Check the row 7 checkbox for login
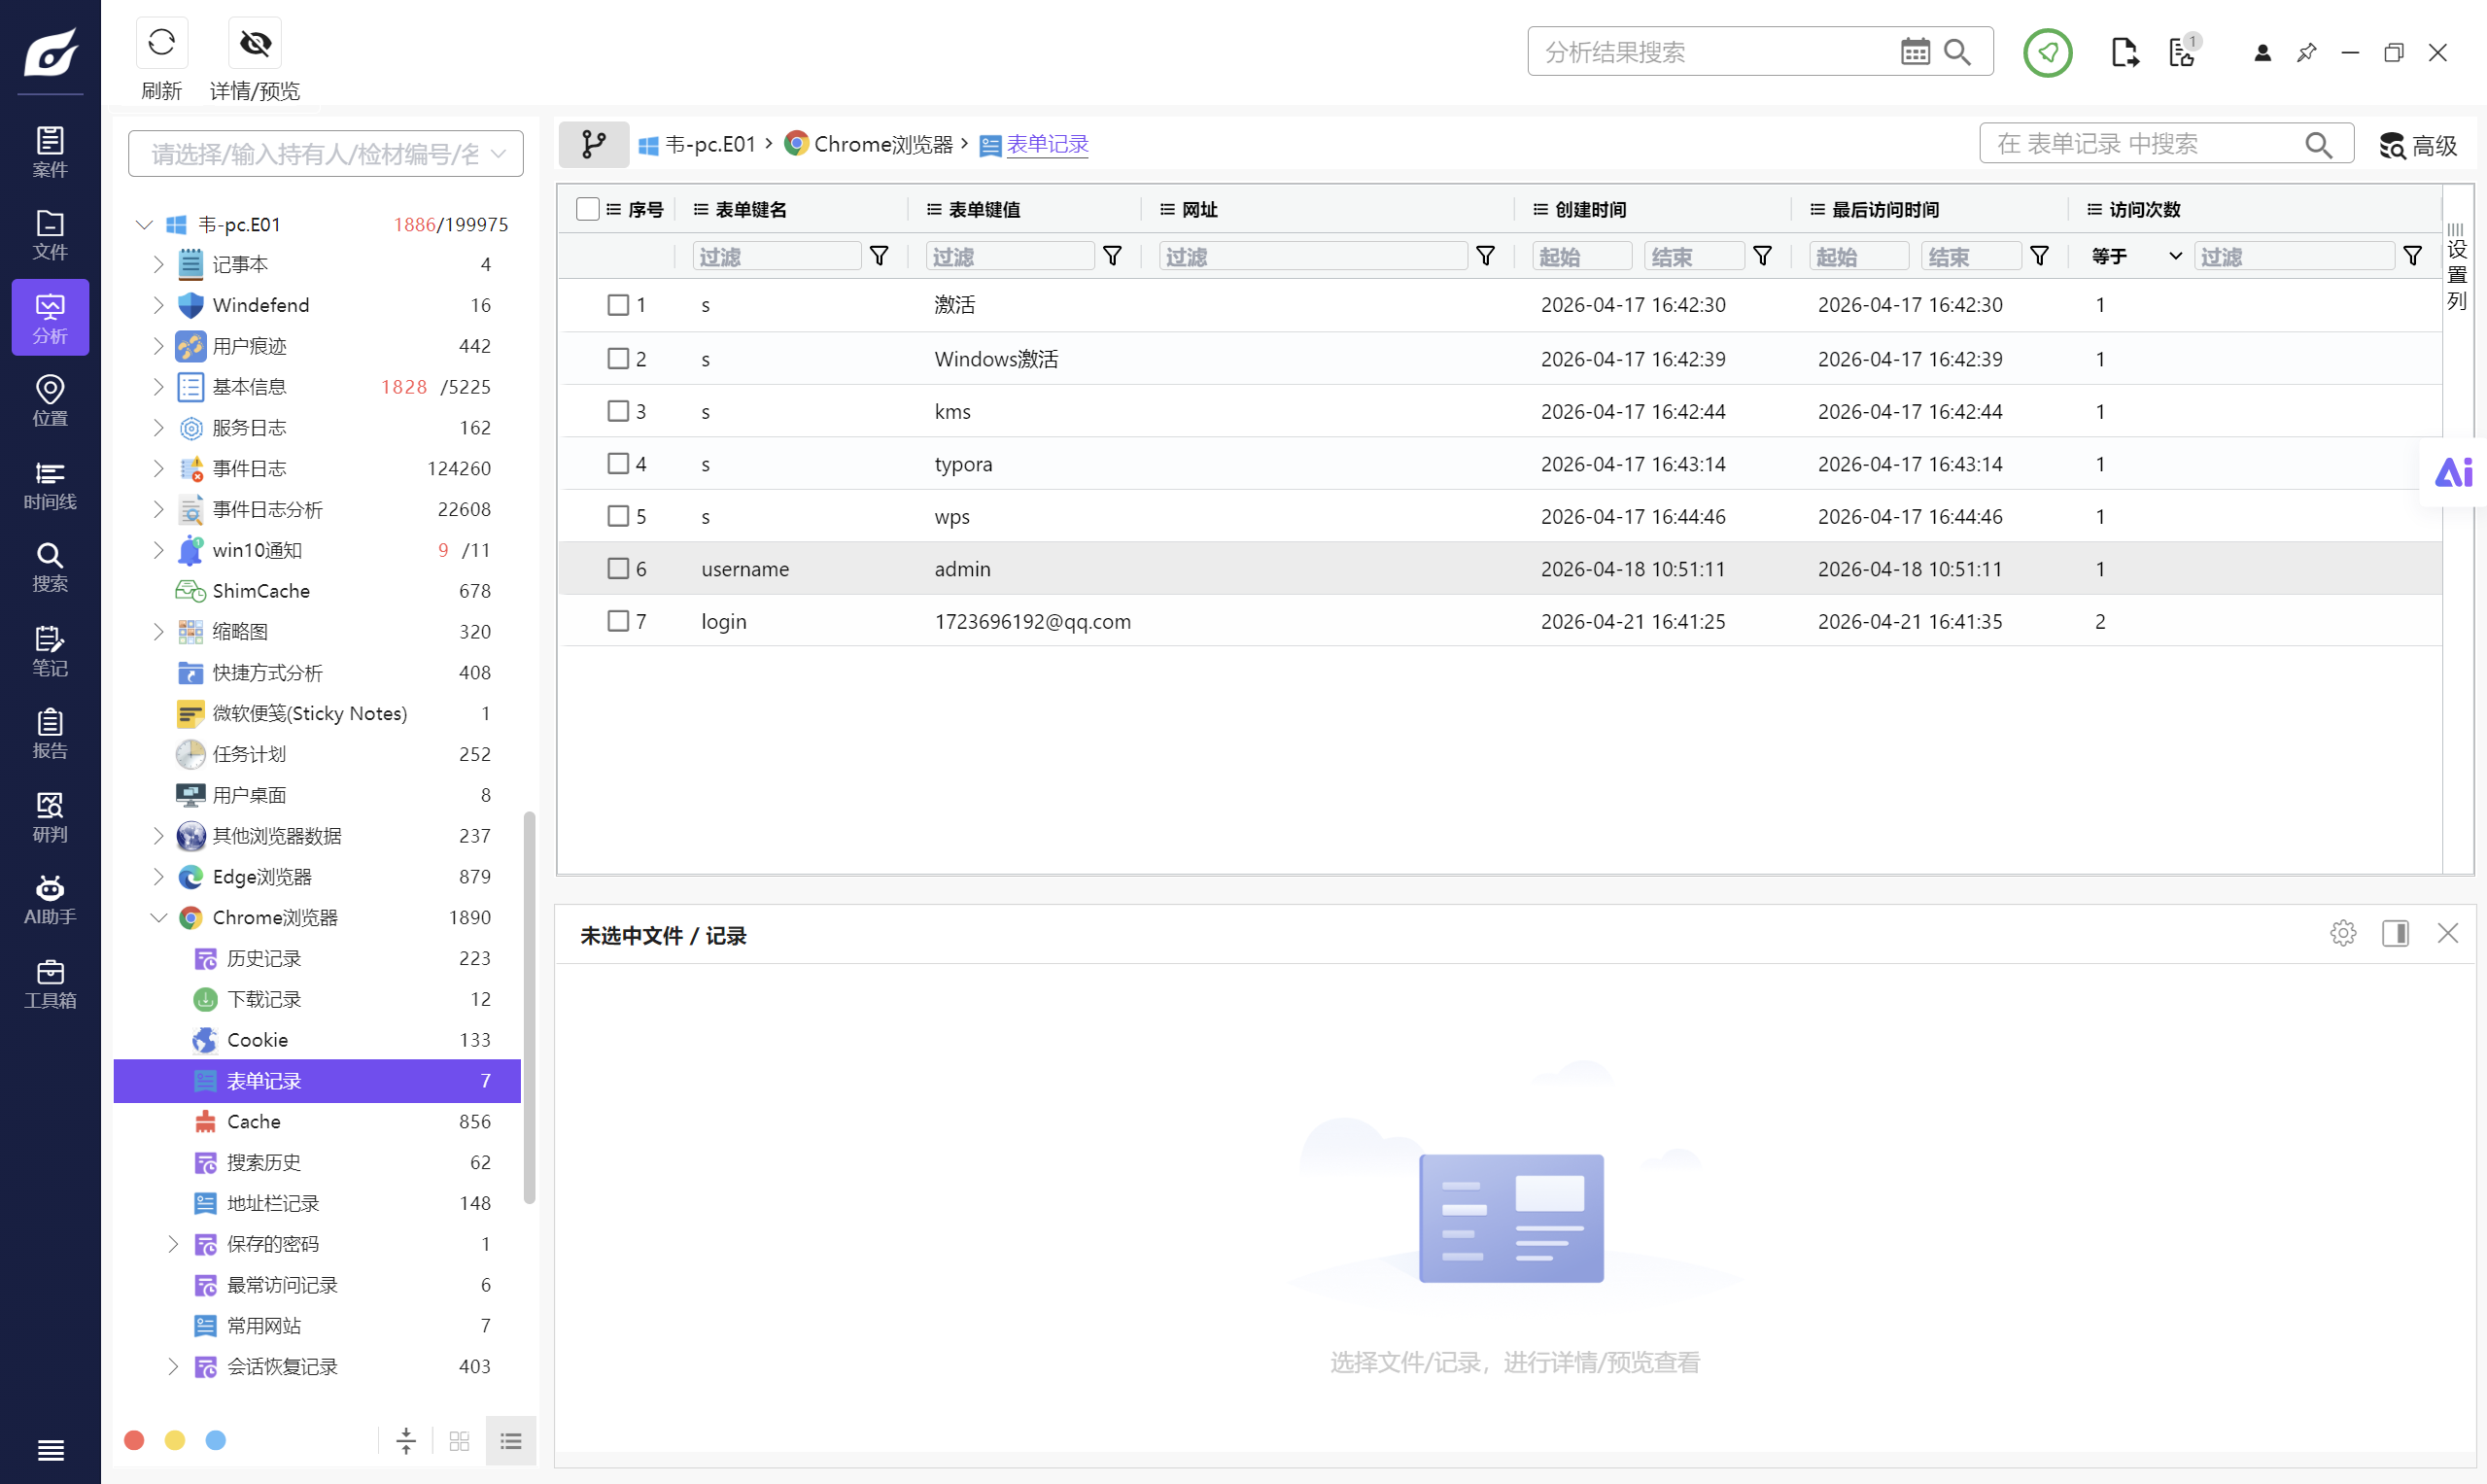 pos(618,621)
